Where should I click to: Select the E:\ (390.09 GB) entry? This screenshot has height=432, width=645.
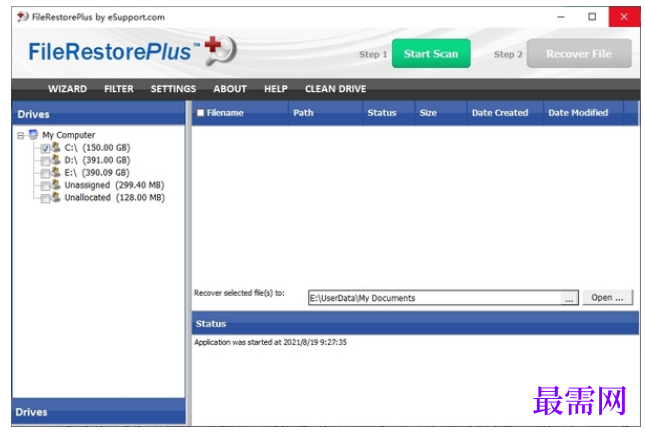tap(97, 172)
